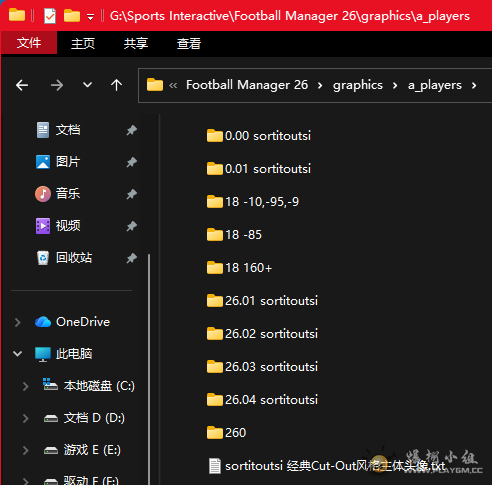Go back with the left arrow button

coord(22,85)
